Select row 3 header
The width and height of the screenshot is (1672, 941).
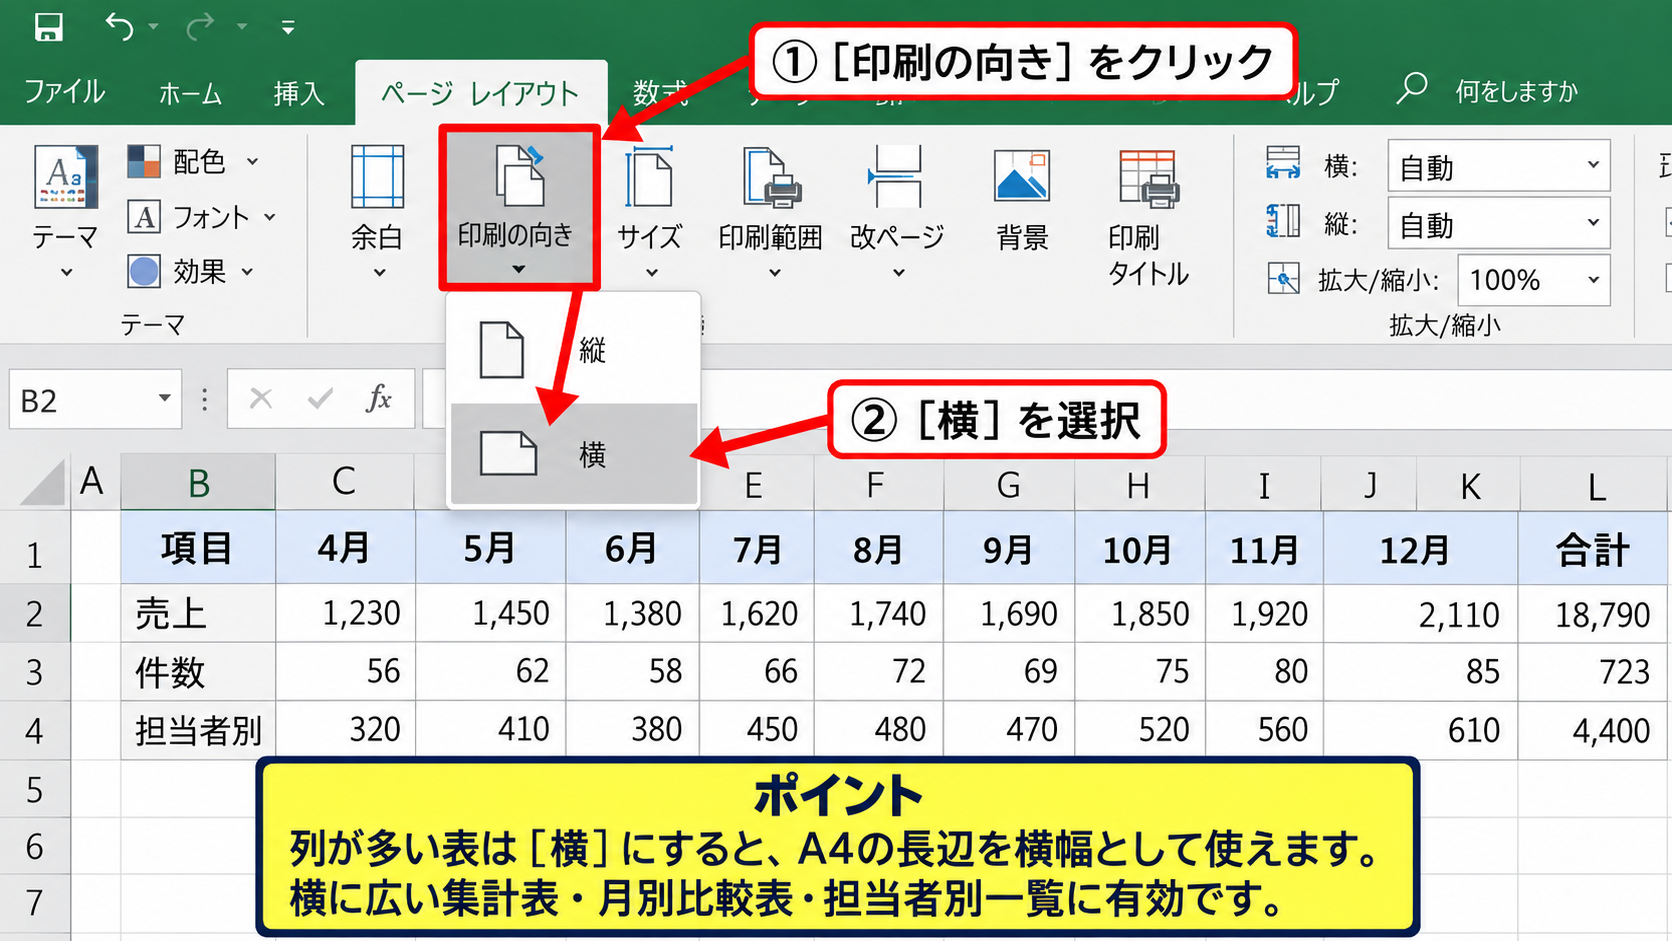click(x=35, y=672)
